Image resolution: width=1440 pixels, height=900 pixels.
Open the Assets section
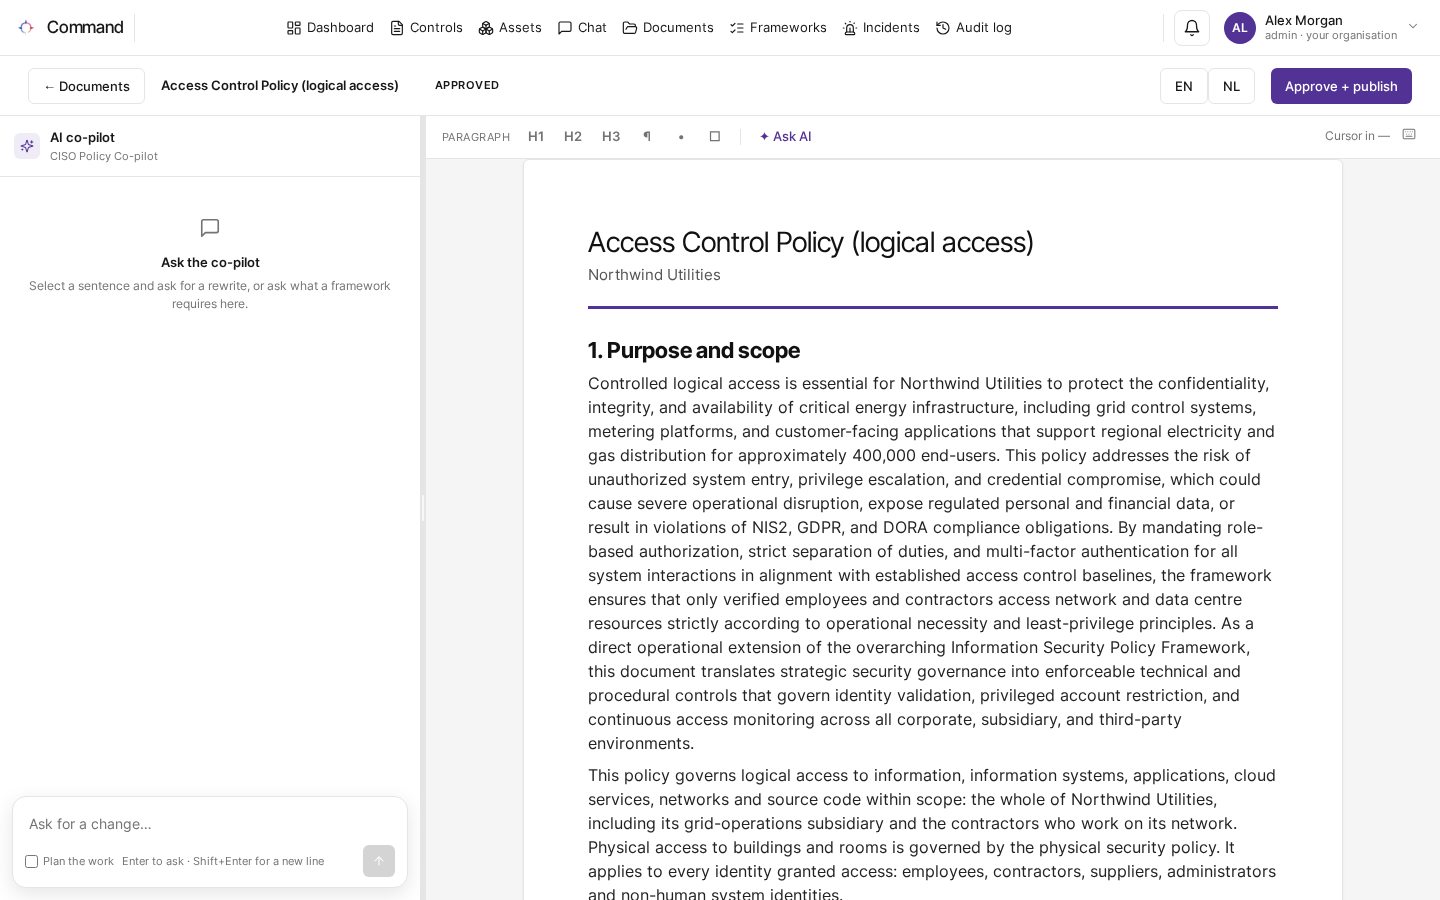coord(510,28)
